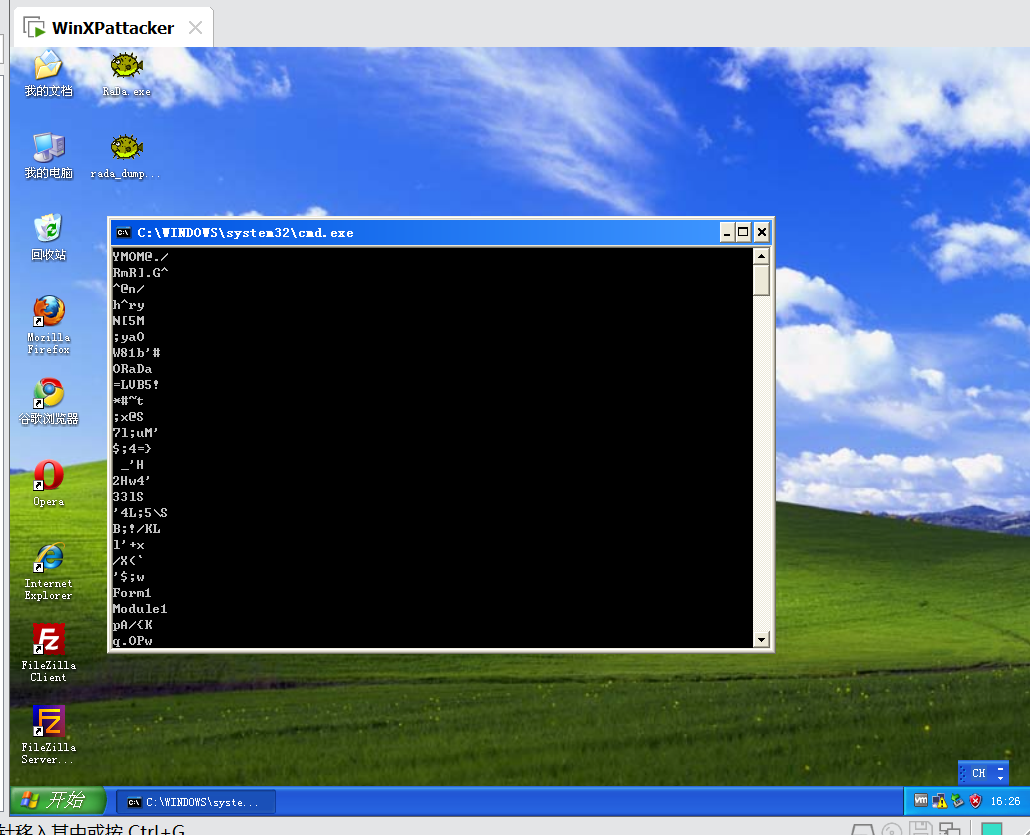The height and width of the screenshot is (835, 1030).
Task: Select the WinXPattacker VM tab
Action: [x=113, y=28]
